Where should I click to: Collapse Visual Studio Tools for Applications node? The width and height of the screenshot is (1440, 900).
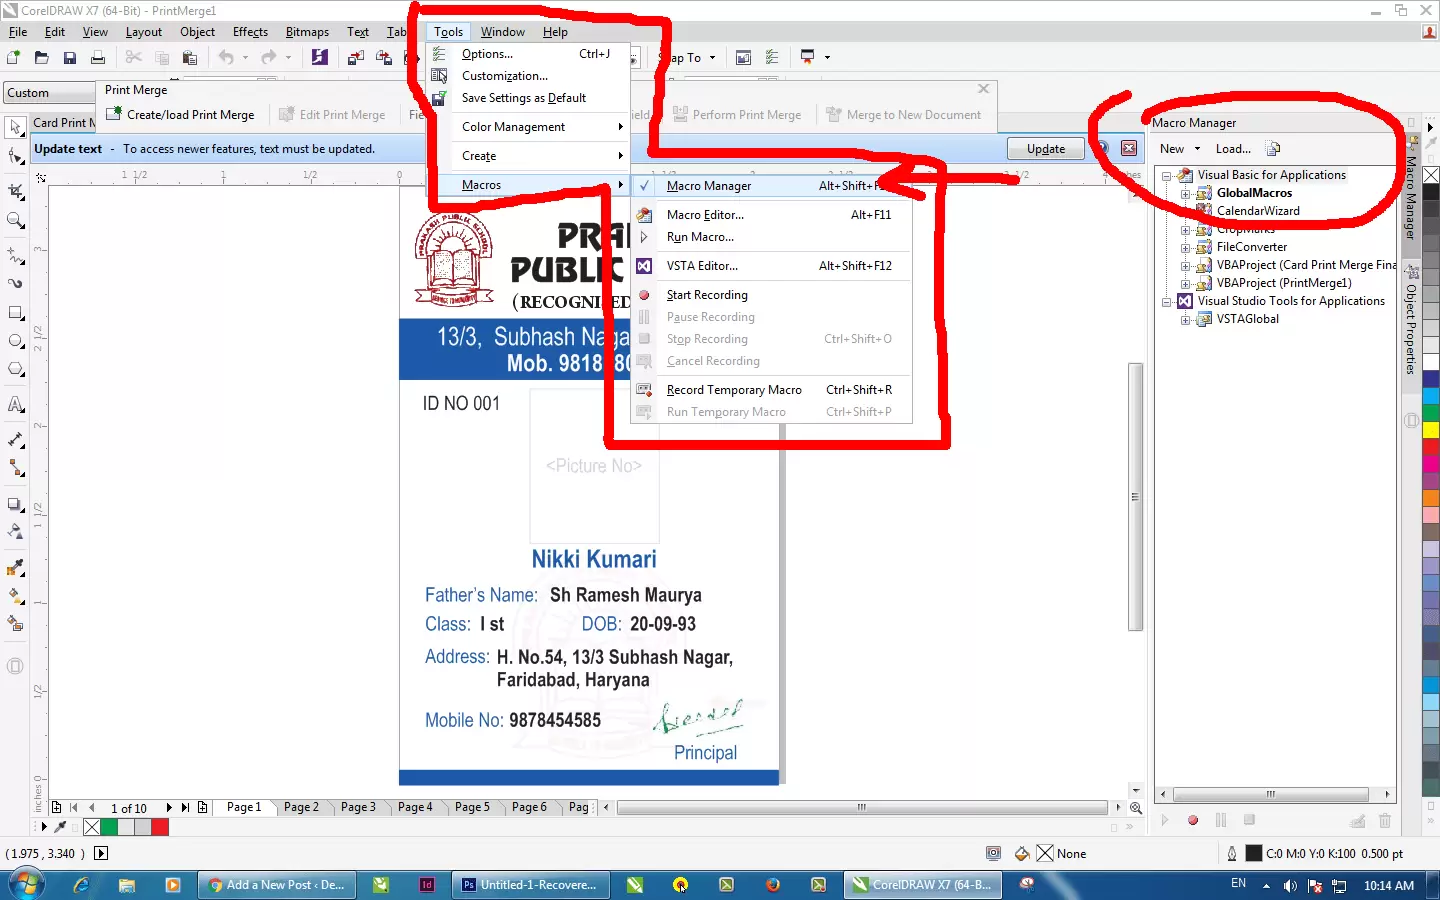coord(1167,301)
